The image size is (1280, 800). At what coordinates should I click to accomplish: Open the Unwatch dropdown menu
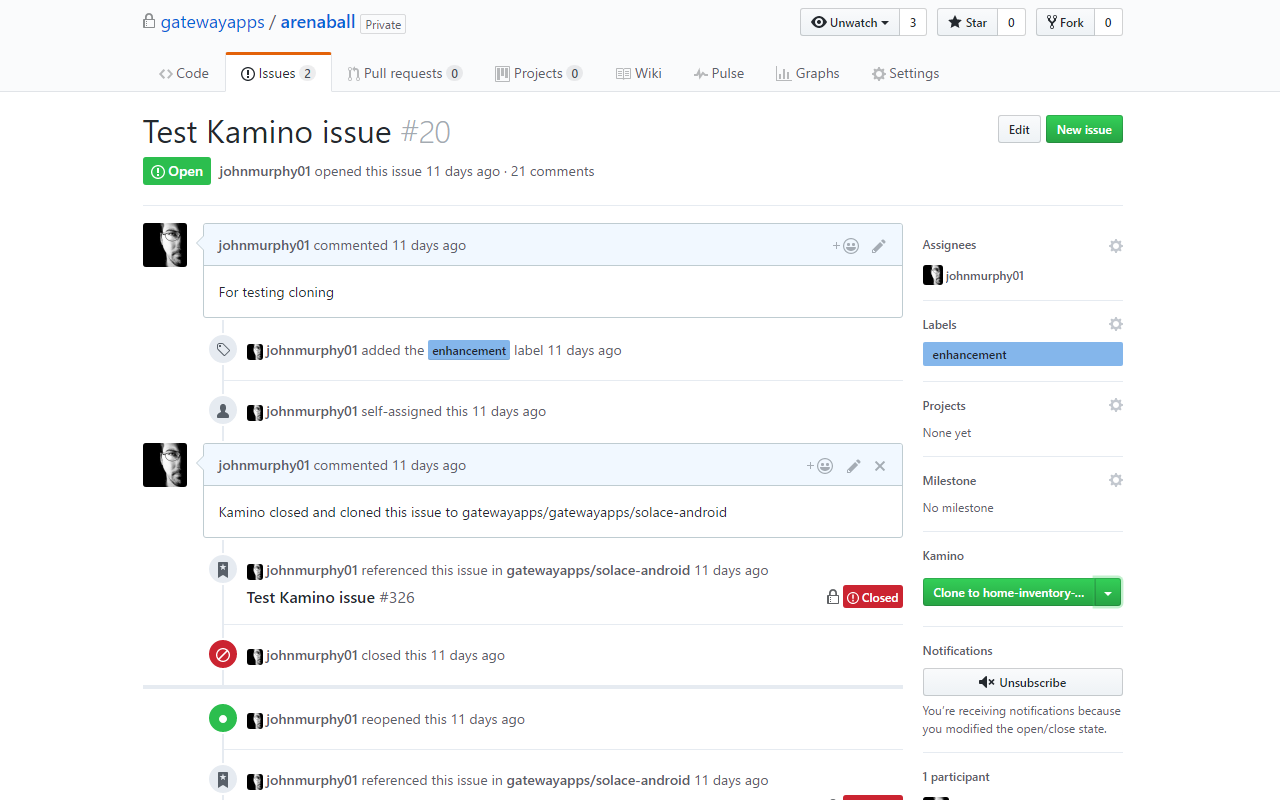[x=849, y=23]
